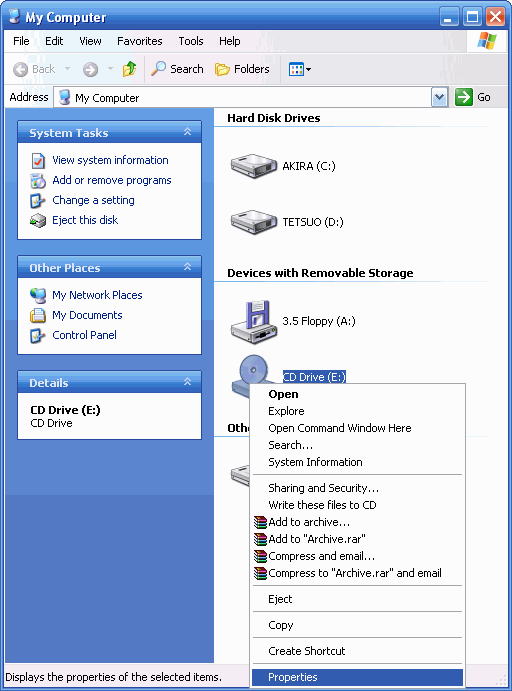Open My Network Places link

[97, 295]
